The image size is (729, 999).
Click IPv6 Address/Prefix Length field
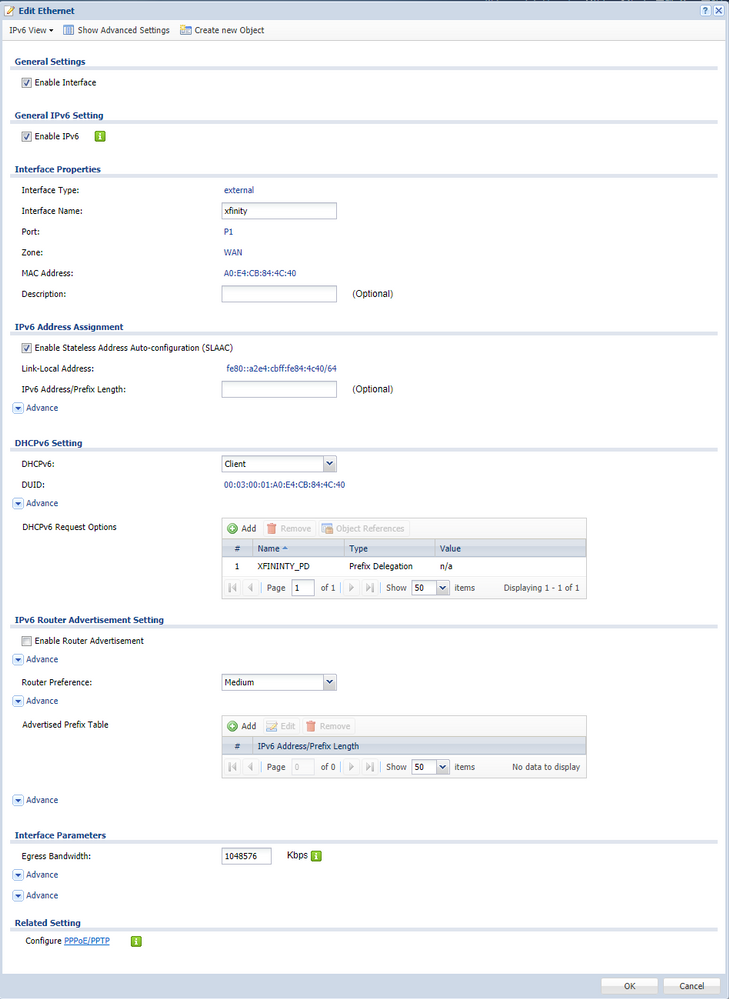pos(279,389)
